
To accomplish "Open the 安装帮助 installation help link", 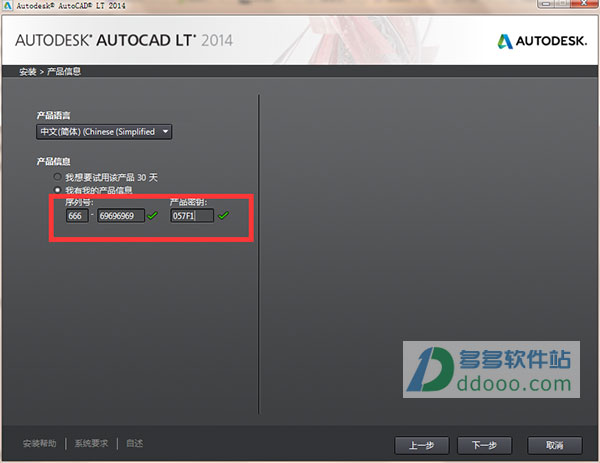I will click(x=39, y=443).
